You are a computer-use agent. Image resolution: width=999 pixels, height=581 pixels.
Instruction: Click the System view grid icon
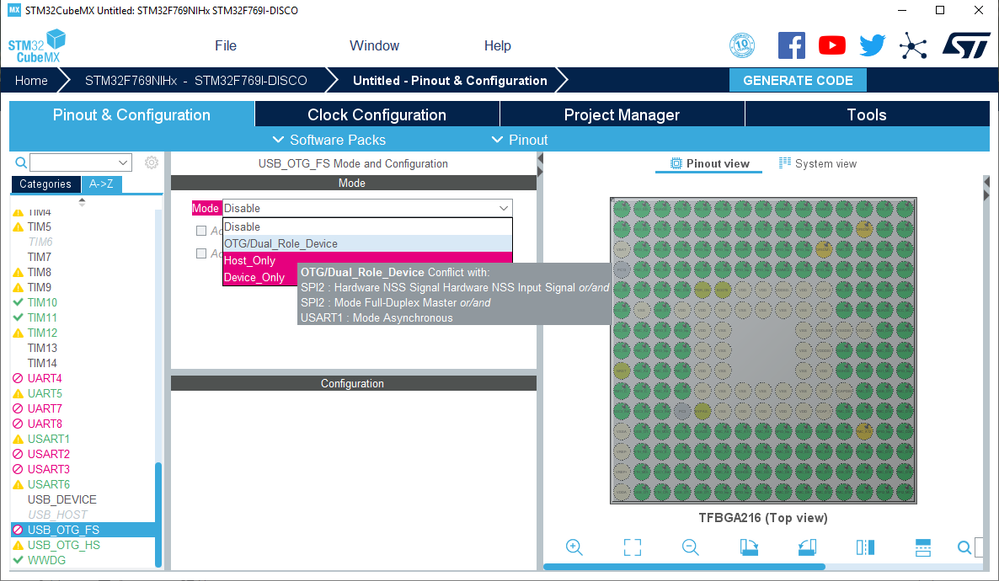pyautogui.click(x=785, y=163)
